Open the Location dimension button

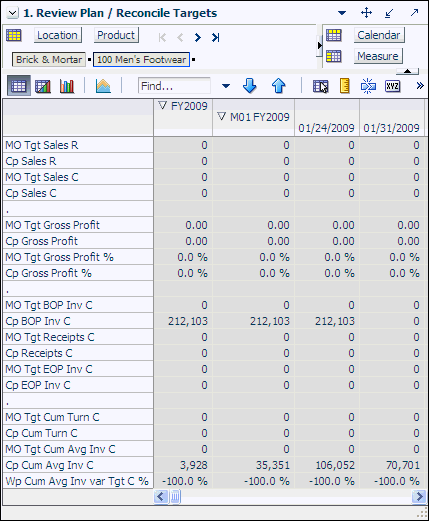click(57, 35)
